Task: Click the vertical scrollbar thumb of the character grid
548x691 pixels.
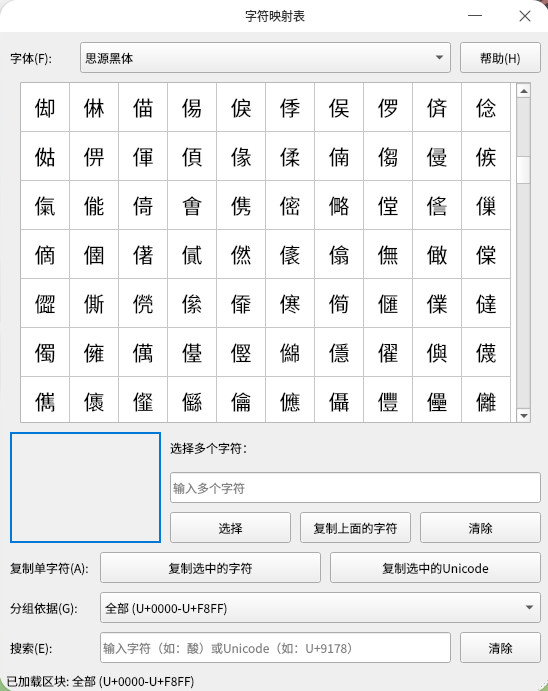Action: (x=523, y=170)
